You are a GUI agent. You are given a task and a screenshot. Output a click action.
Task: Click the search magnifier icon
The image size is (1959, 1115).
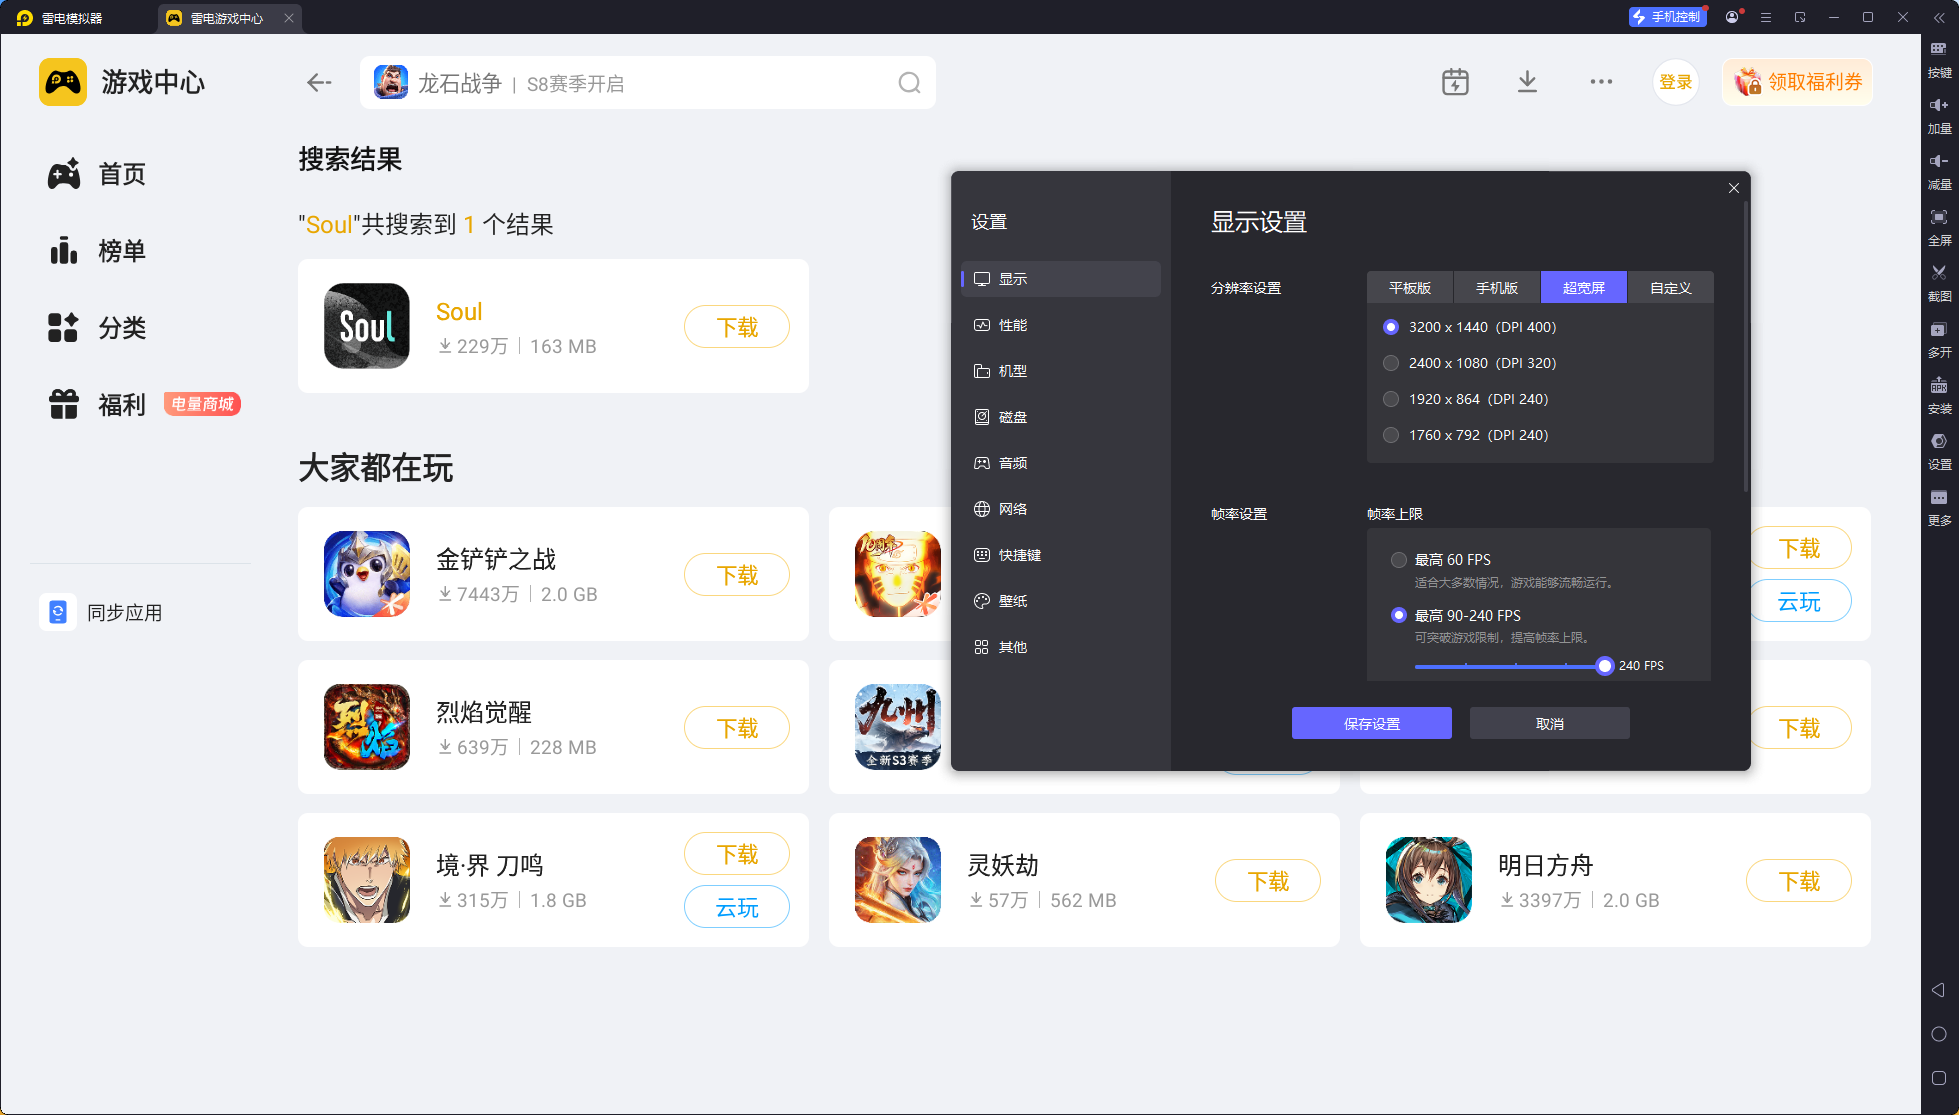point(908,83)
